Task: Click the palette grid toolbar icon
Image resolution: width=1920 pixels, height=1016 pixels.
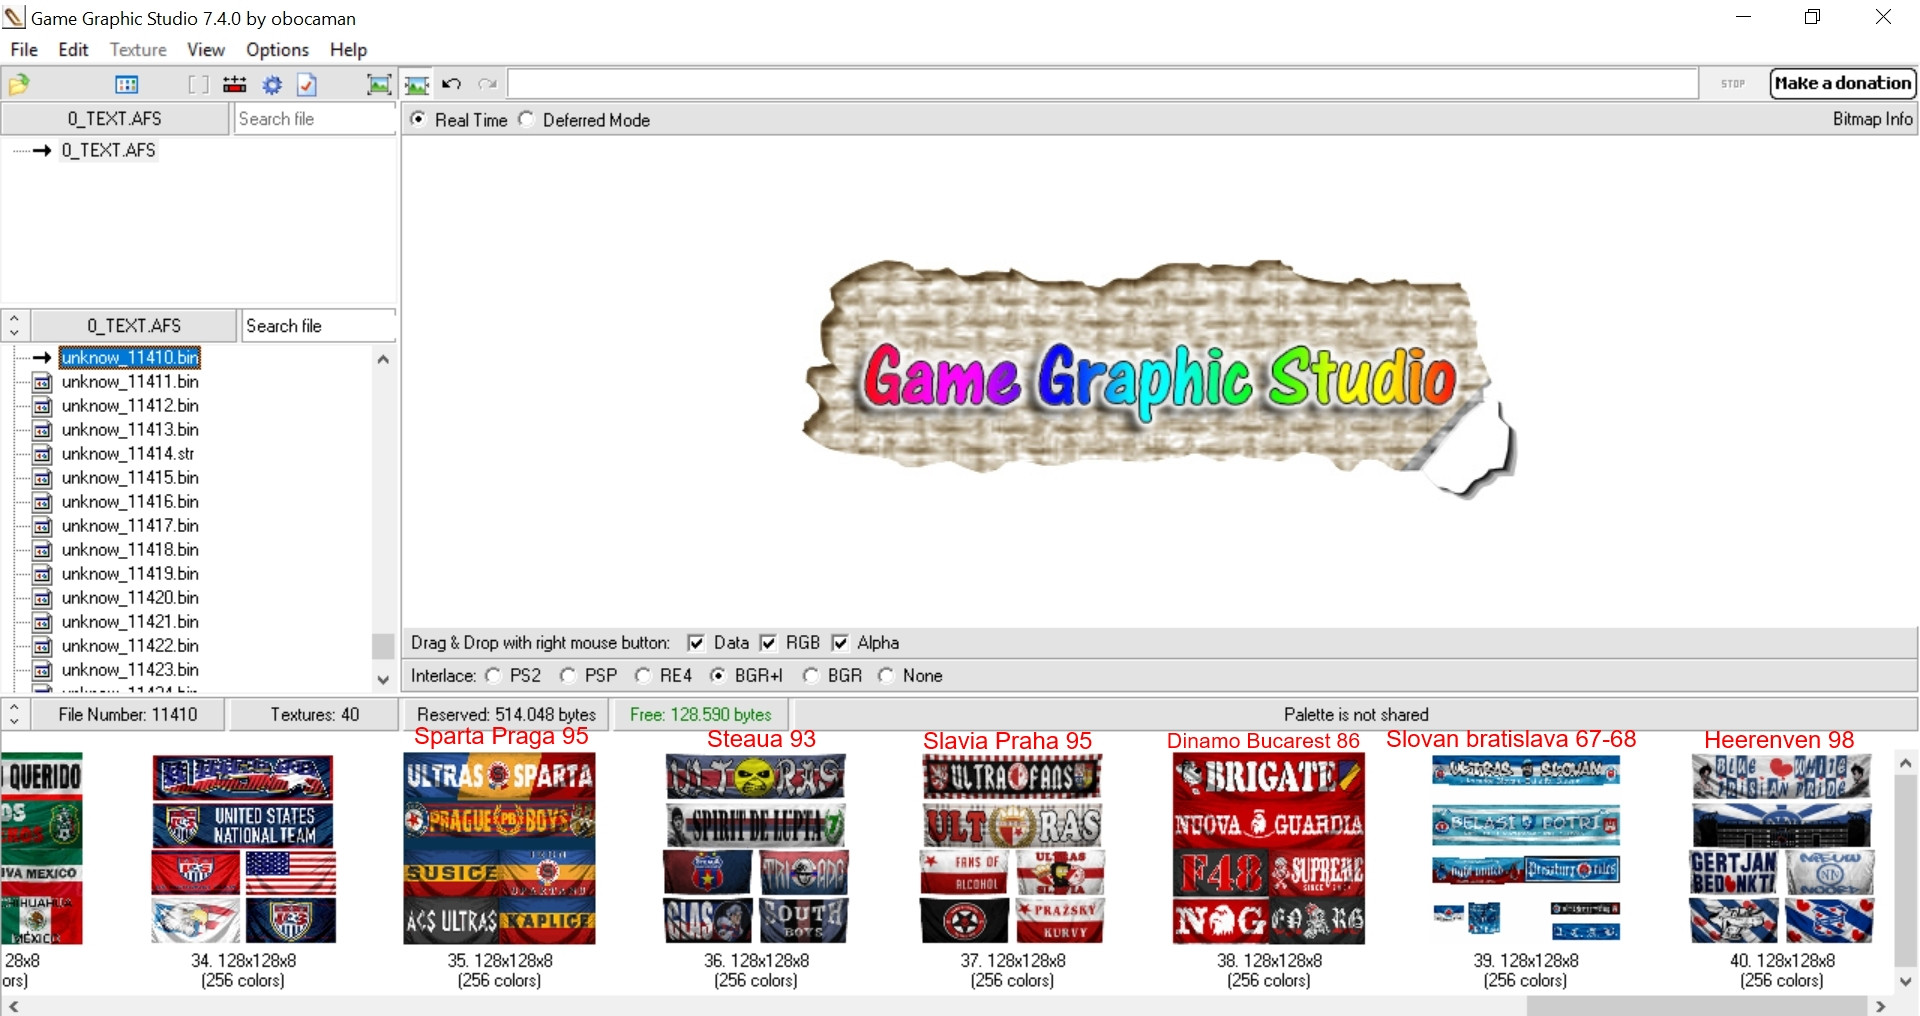Action: (127, 85)
